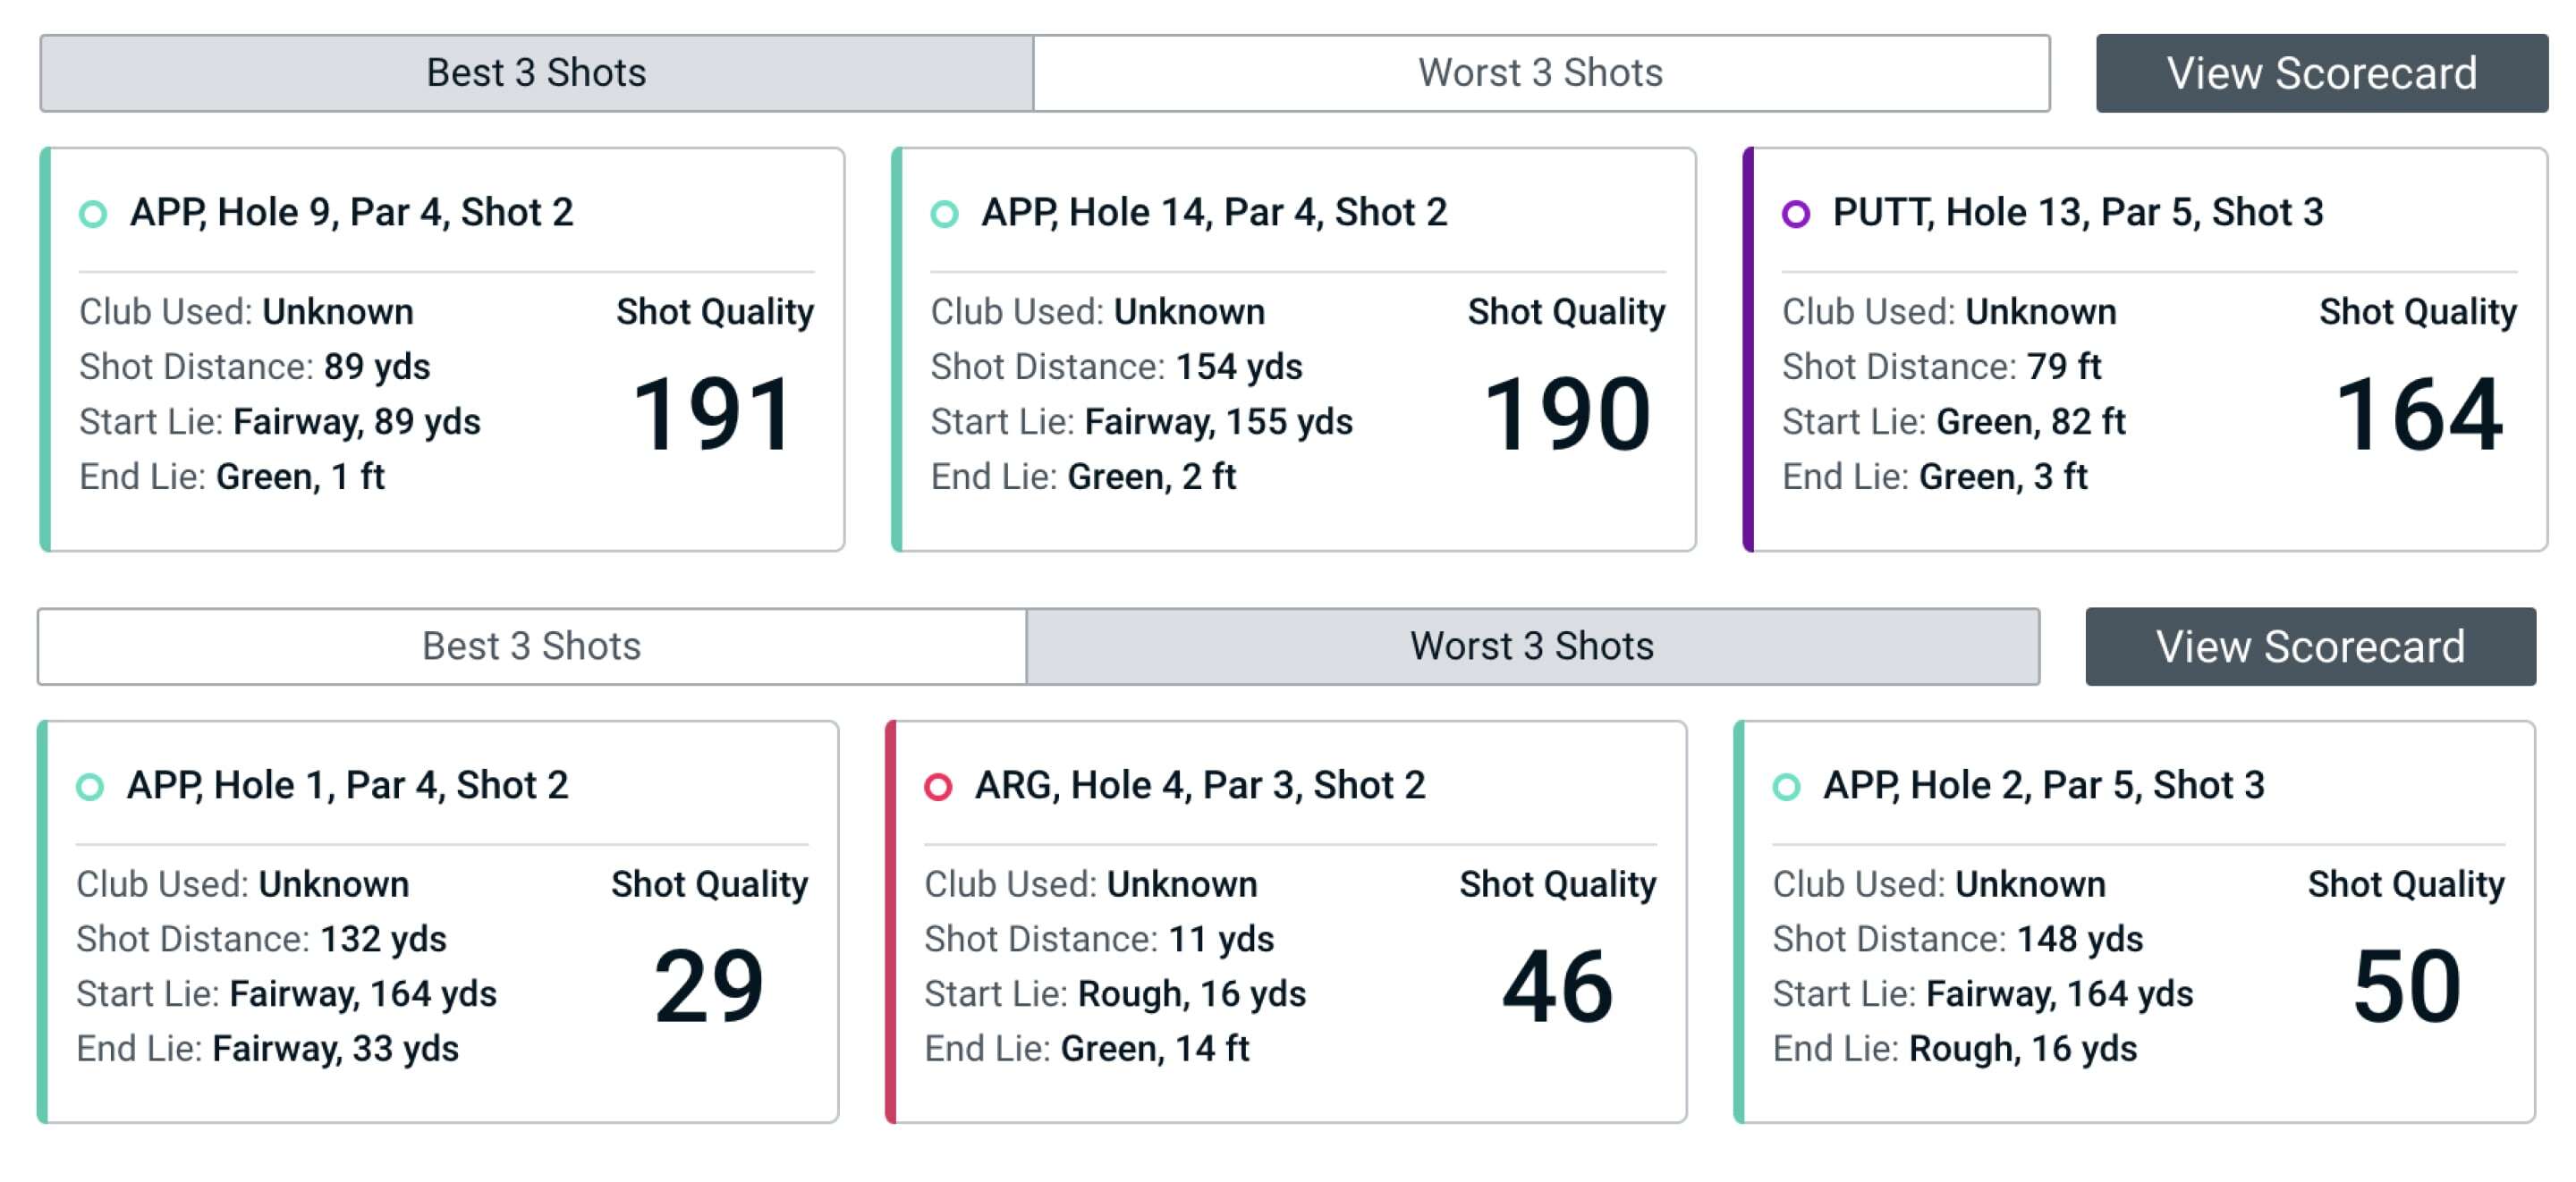Click the teal circle icon beside Hole 9

pyautogui.click(x=93, y=214)
